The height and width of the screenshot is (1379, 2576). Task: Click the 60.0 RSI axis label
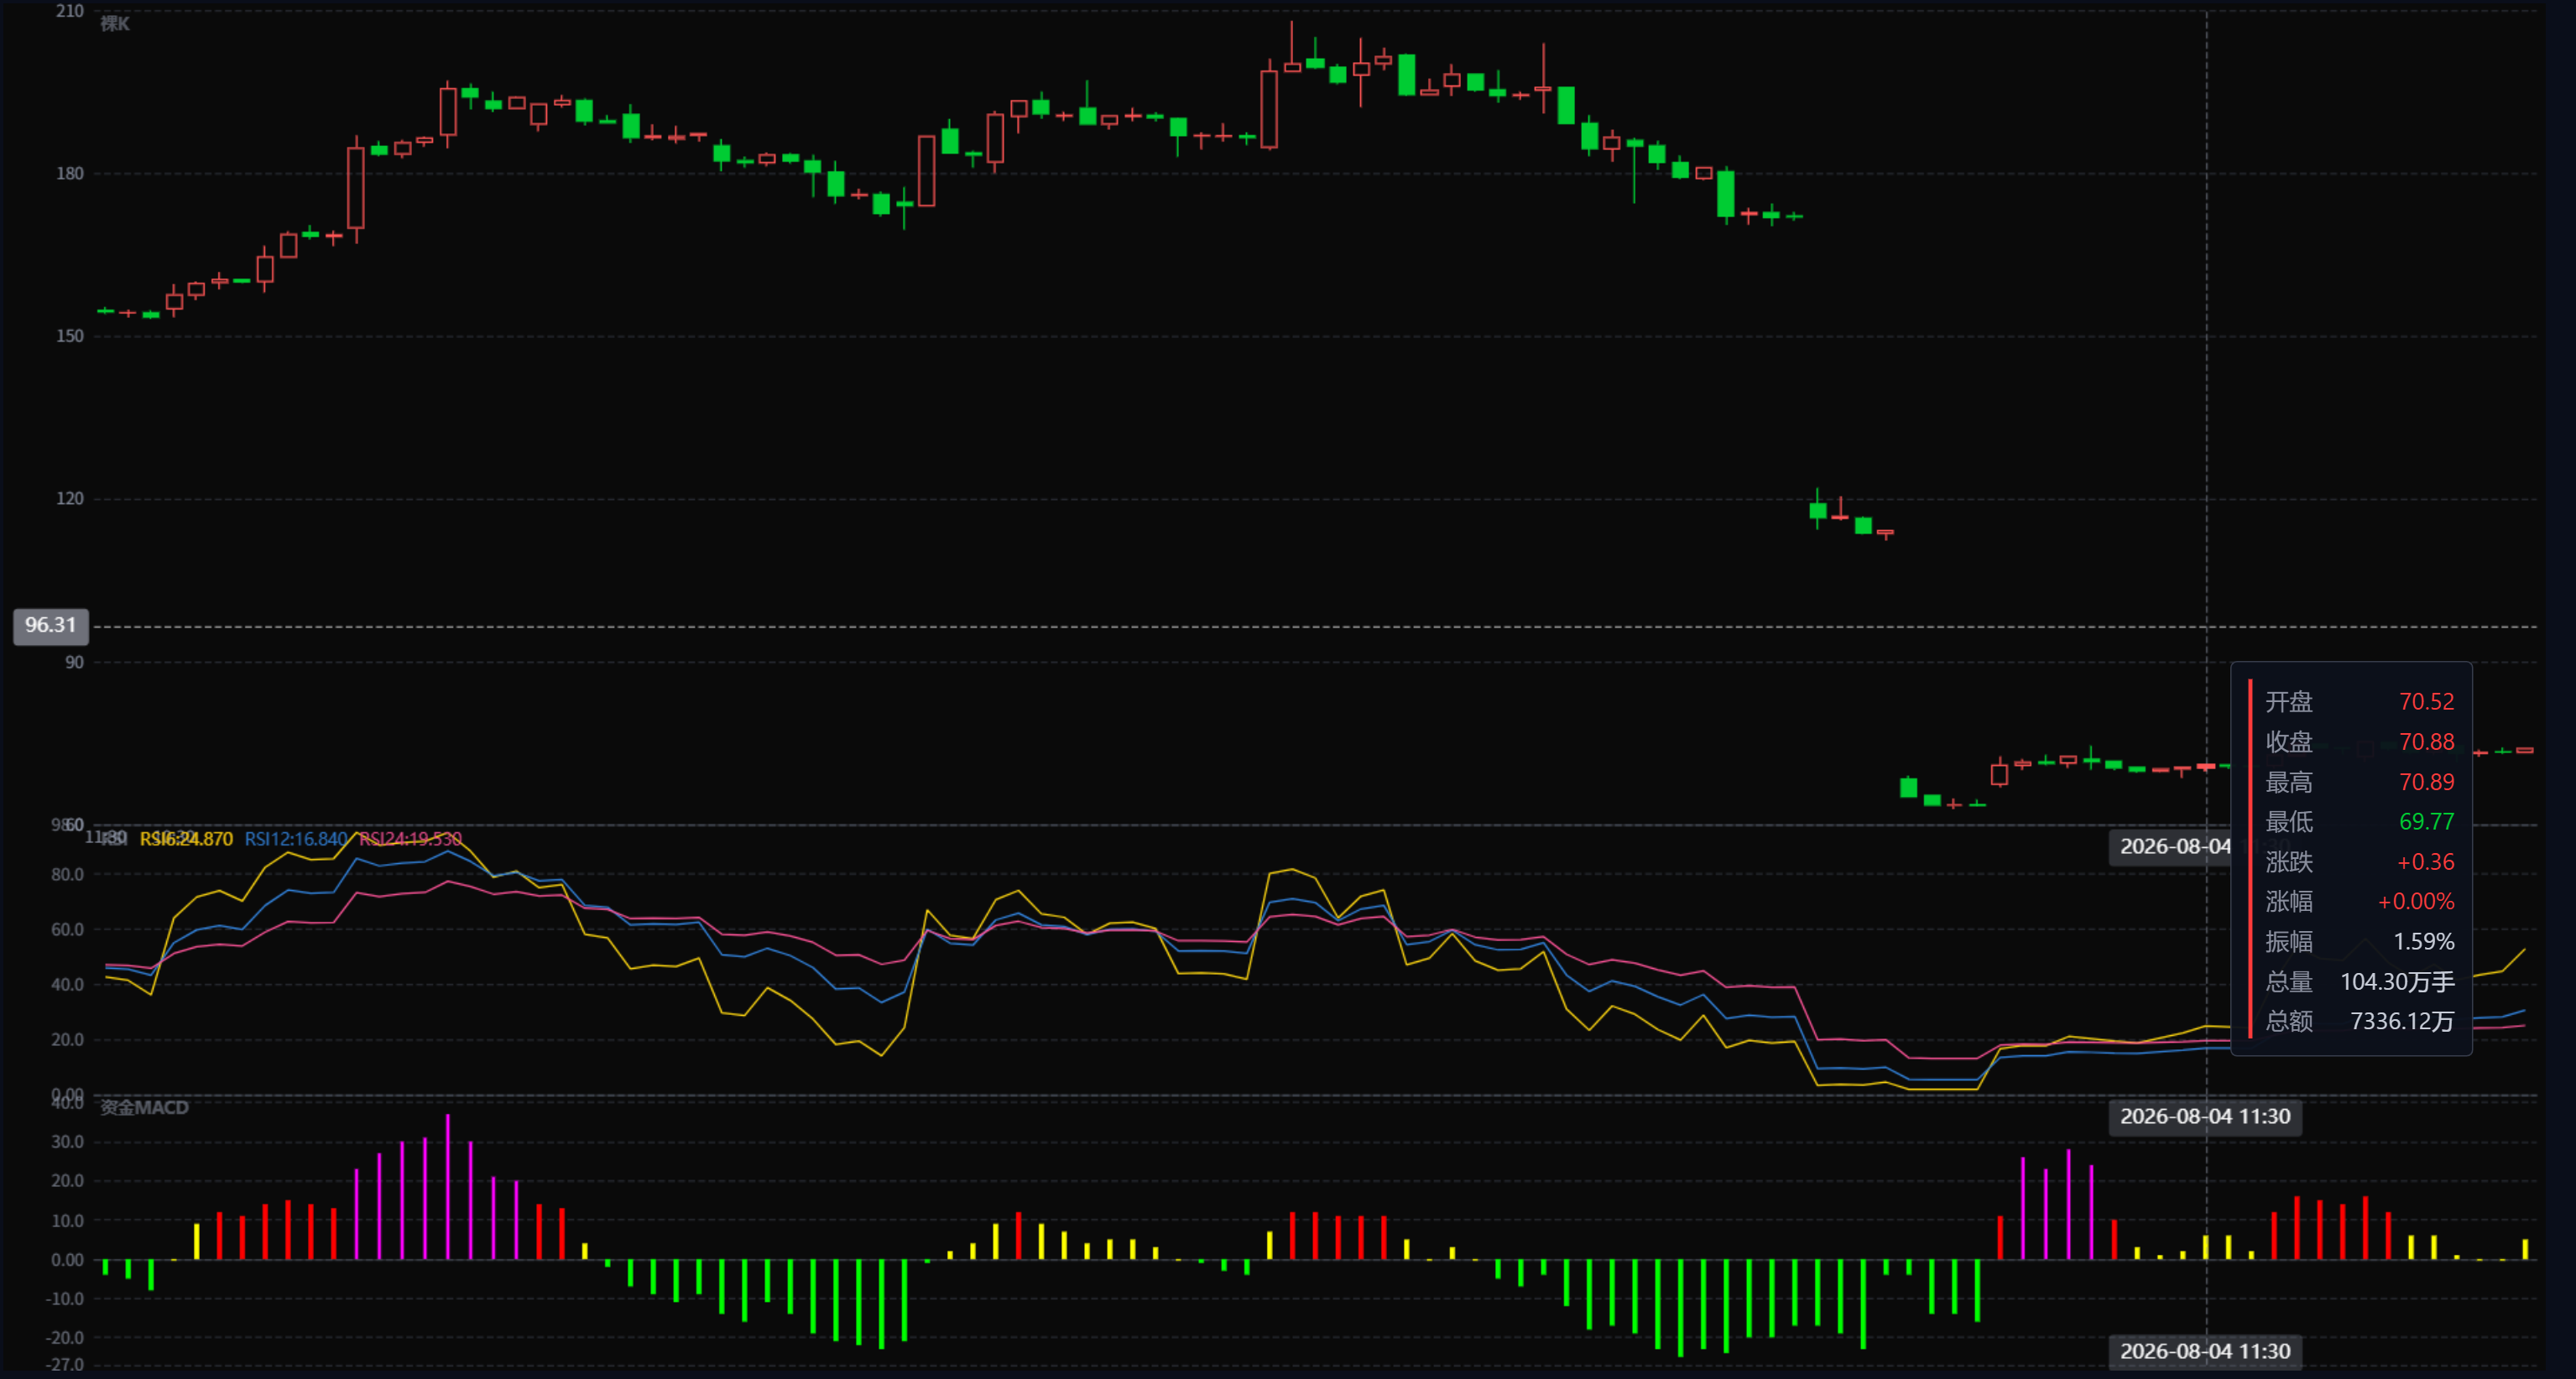point(68,929)
